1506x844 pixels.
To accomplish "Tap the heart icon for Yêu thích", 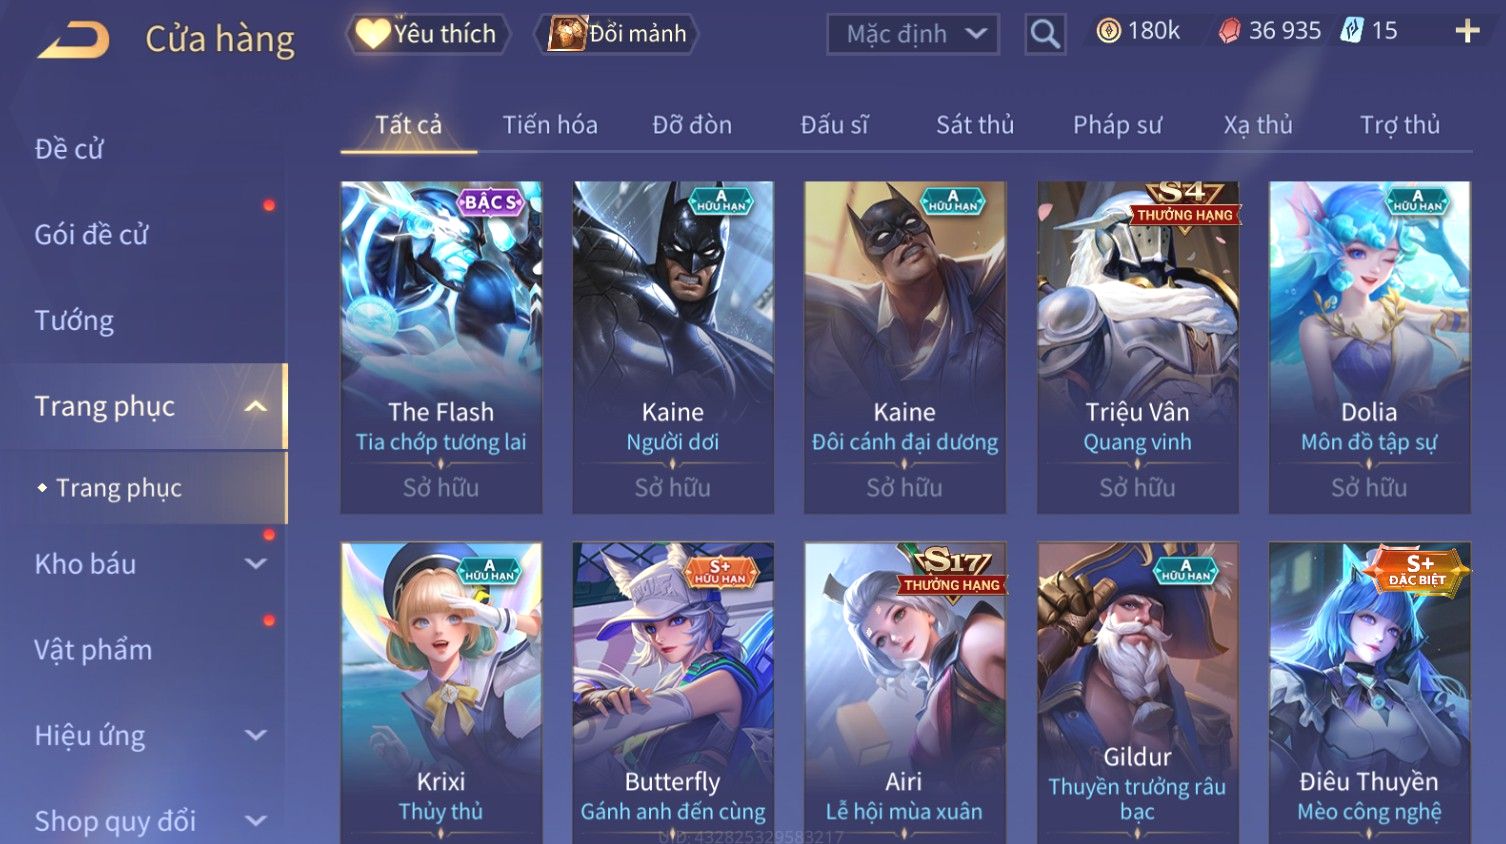I will coord(372,34).
